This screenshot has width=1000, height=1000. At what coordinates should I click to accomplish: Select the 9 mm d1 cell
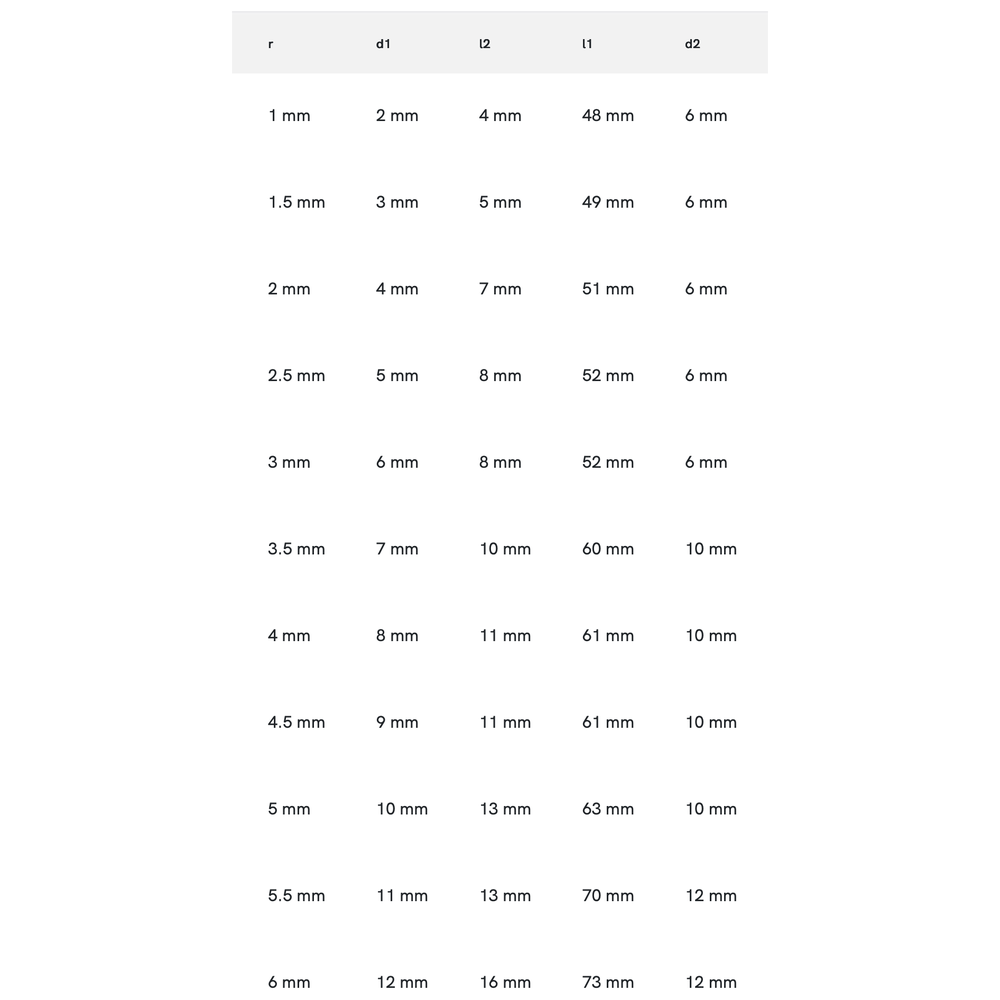point(397,722)
